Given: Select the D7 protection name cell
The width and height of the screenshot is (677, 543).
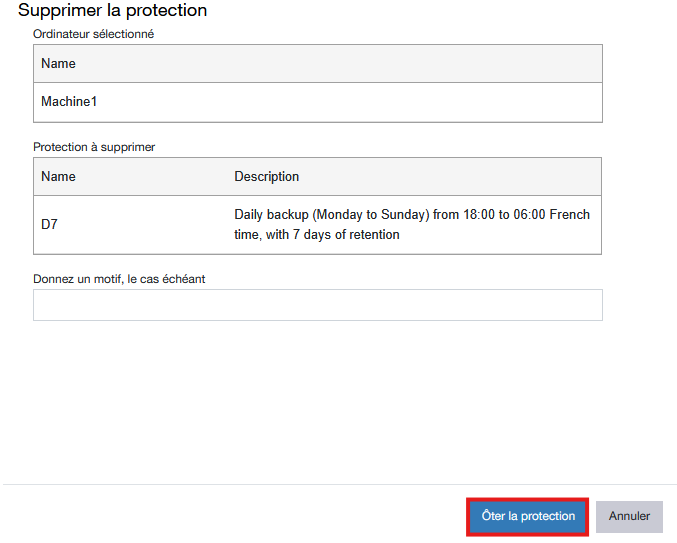Looking at the screenshot, I should [50, 225].
